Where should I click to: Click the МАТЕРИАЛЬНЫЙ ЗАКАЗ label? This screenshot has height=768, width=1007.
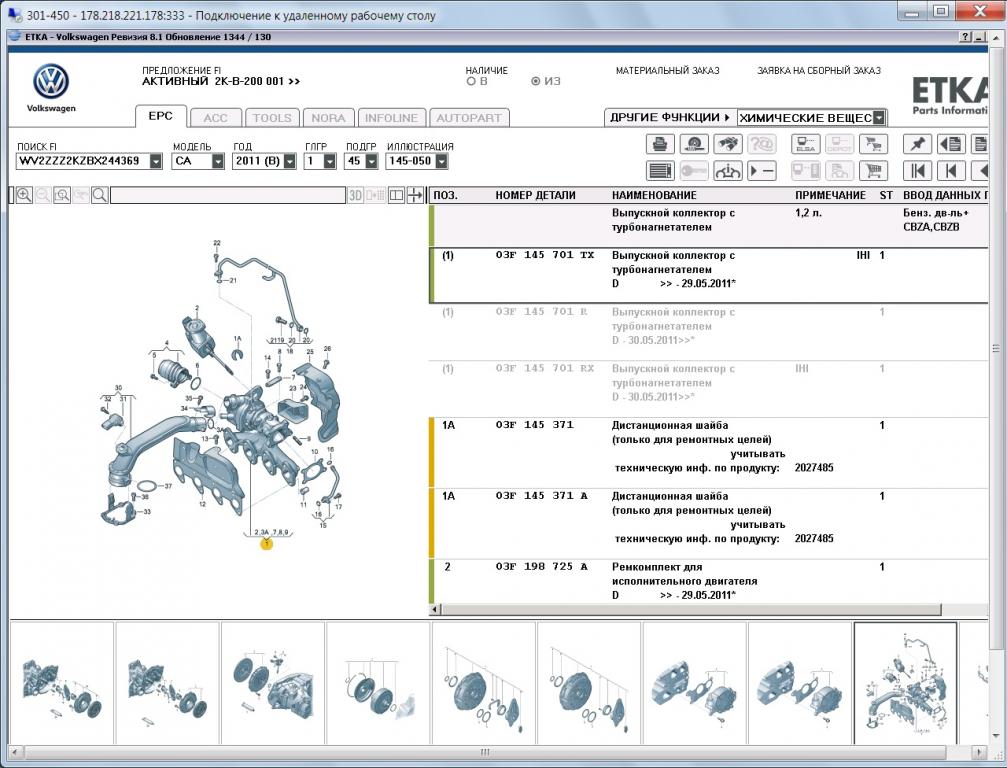point(667,71)
